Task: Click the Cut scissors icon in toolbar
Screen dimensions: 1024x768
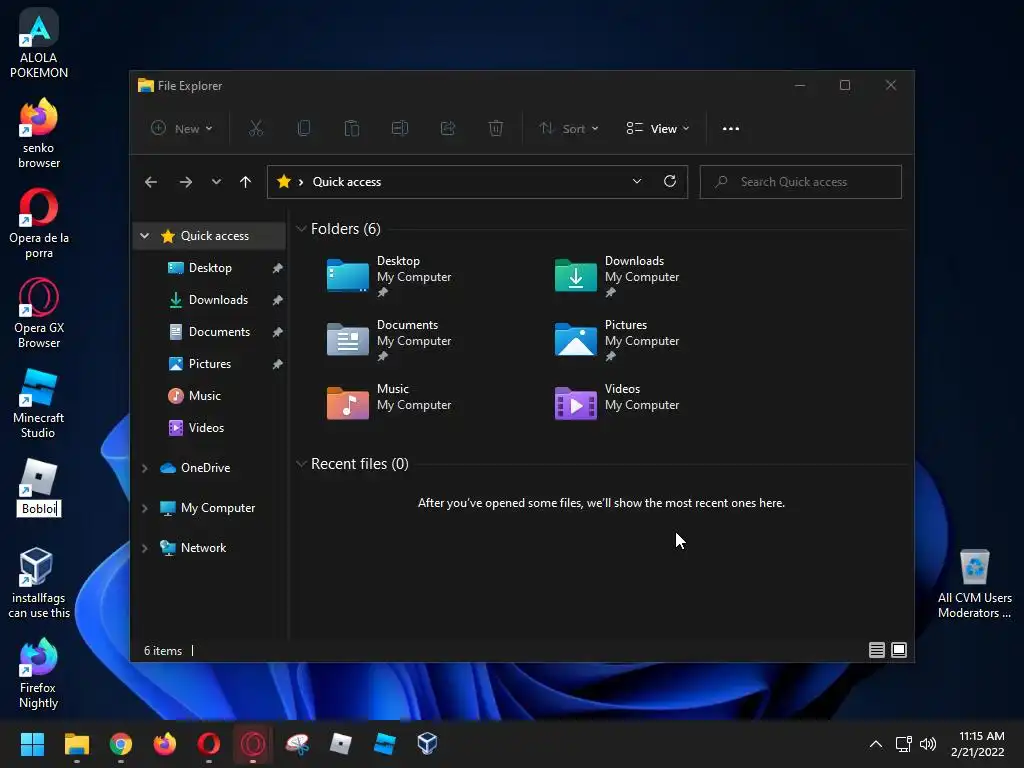Action: pos(255,129)
